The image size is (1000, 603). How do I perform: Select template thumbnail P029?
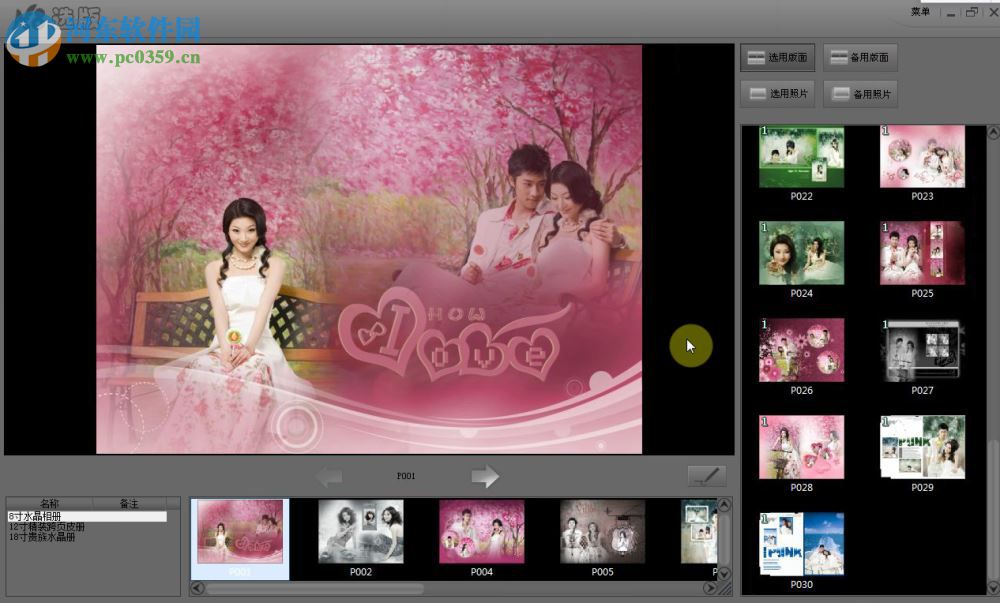[x=922, y=447]
